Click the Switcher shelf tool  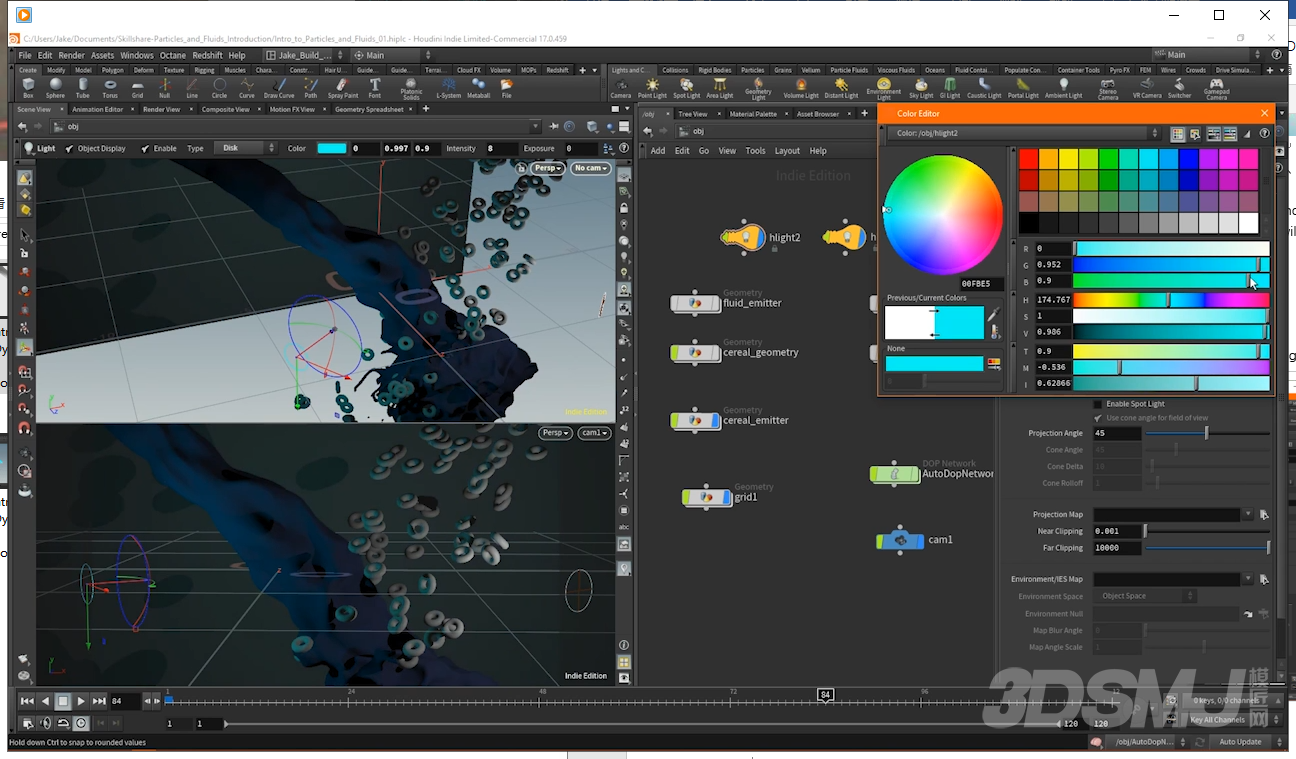1179,88
